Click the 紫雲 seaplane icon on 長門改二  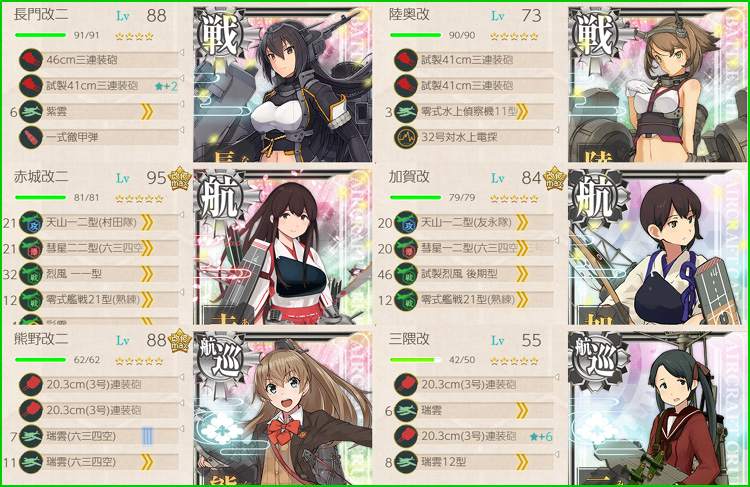pos(31,111)
